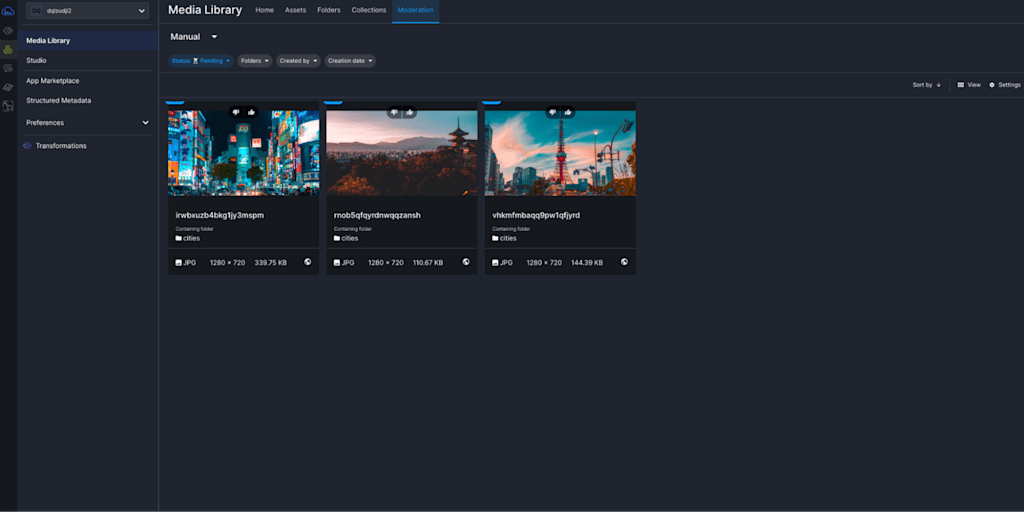Switch to the Folders tab
Screen dimensions: 1024x512
328,10
